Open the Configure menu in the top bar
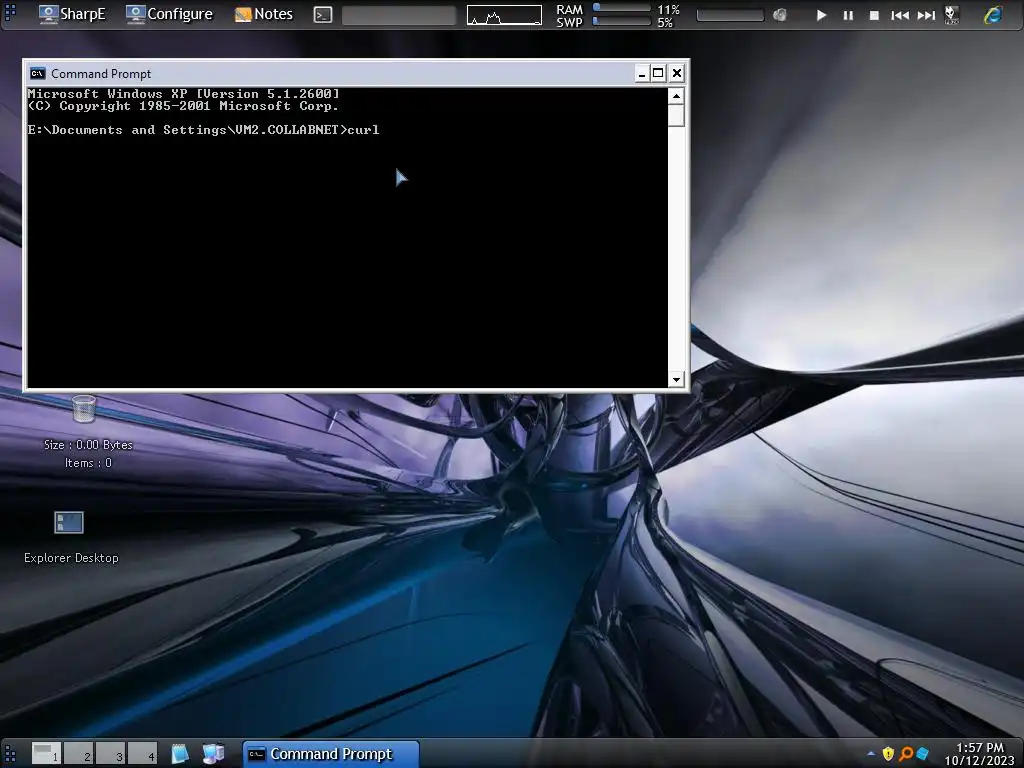The height and width of the screenshot is (768, 1024). coord(169,14)
